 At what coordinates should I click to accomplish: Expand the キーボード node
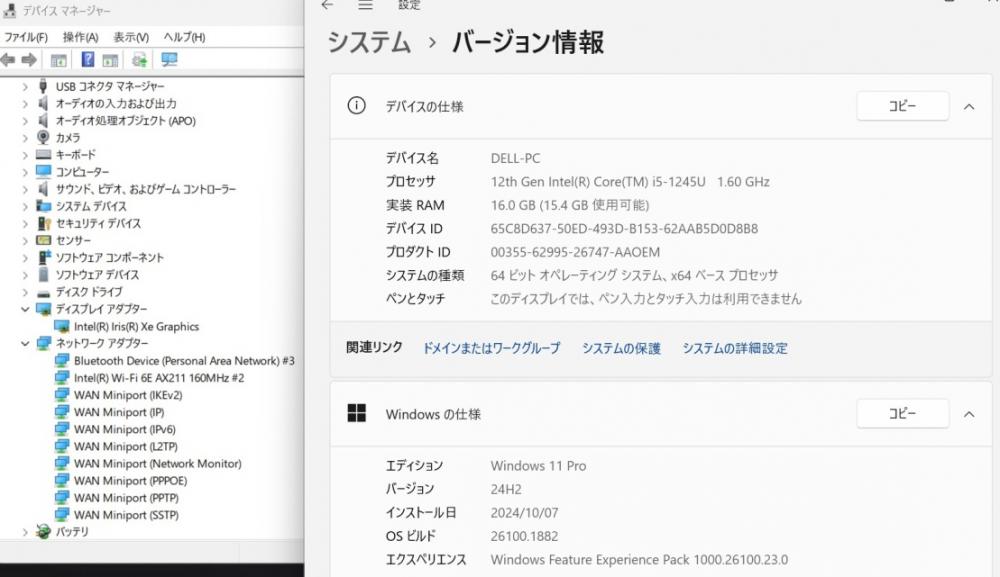pyautogui.click(x=25, y=155)
